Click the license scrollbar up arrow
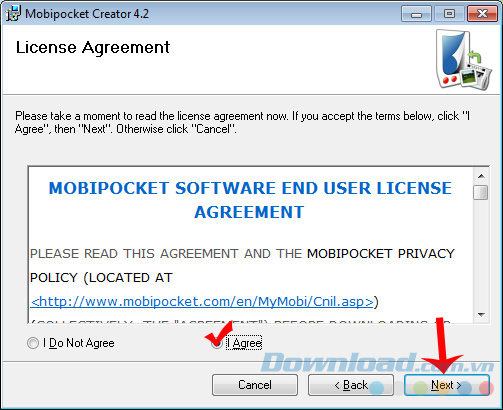This screenshot has height=410, width=503. (481, 176)
